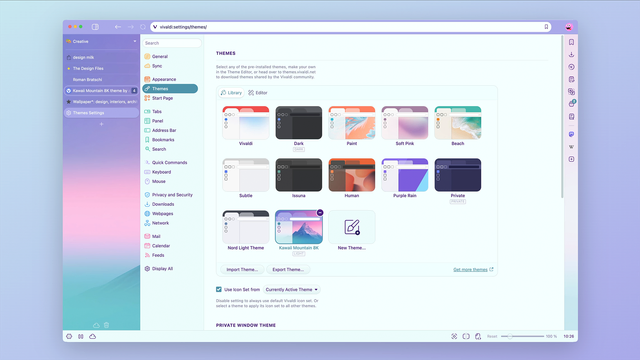Open Sync settings section
640x360 pixels.
(153, 66)
